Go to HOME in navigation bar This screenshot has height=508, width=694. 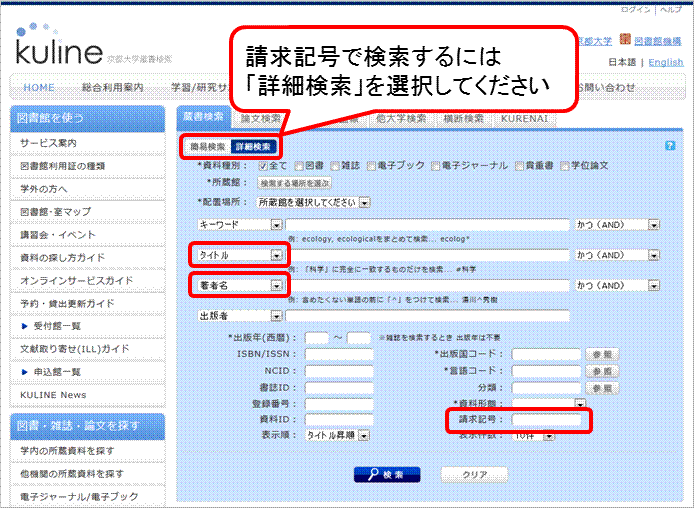pyautogui.click(x=39, y=88)
